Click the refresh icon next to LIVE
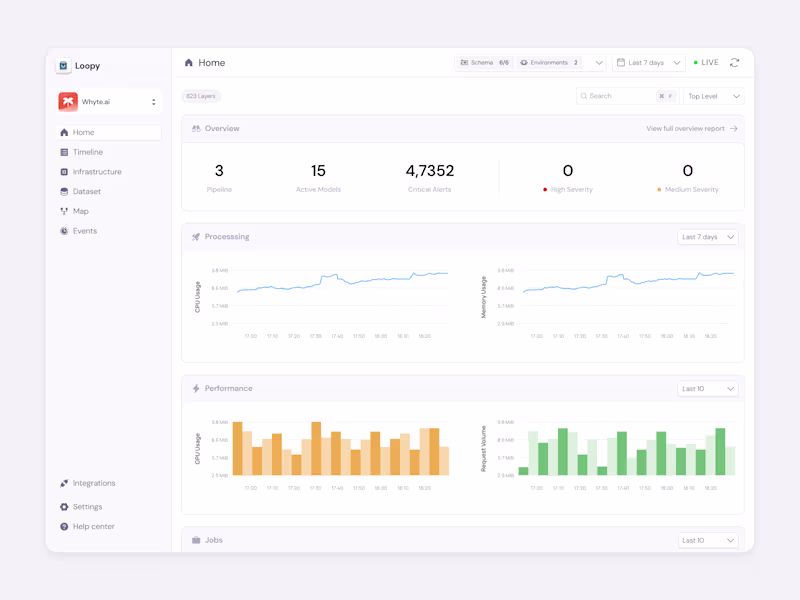Viewport: 800px width, 600px height. 734,62
